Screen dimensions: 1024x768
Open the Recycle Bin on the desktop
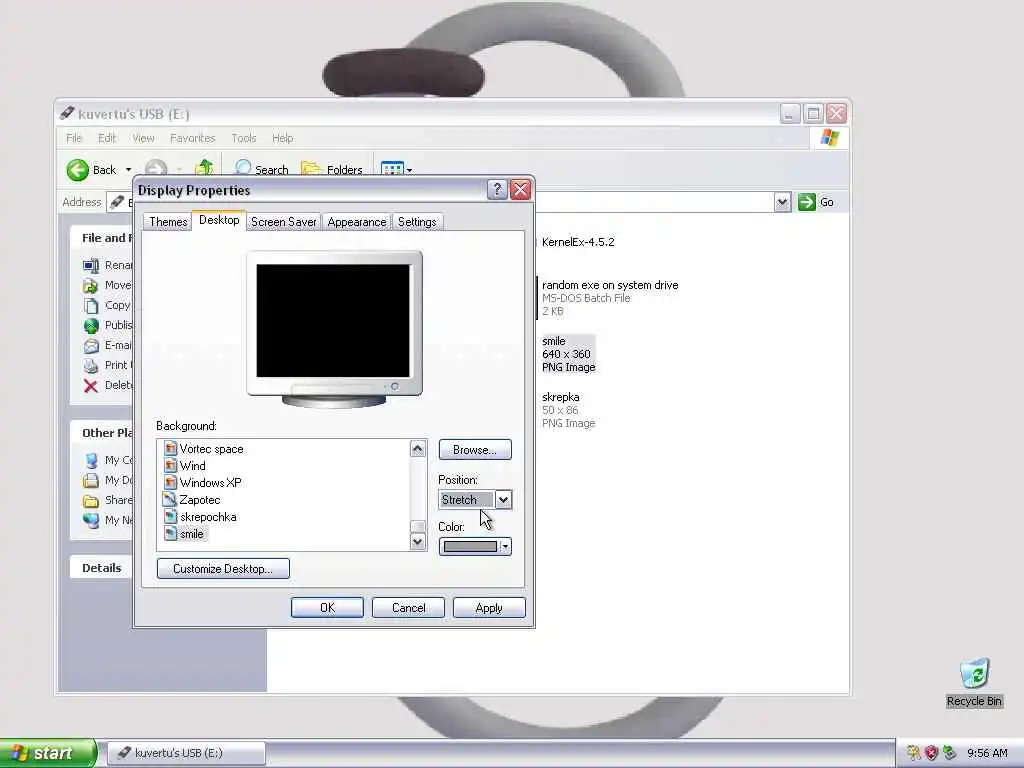point(974,682)
